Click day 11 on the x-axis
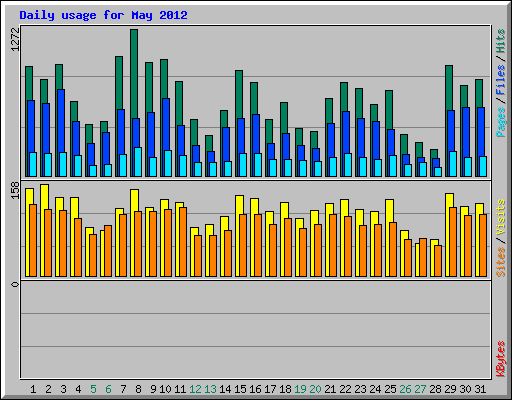 [180, 389]
